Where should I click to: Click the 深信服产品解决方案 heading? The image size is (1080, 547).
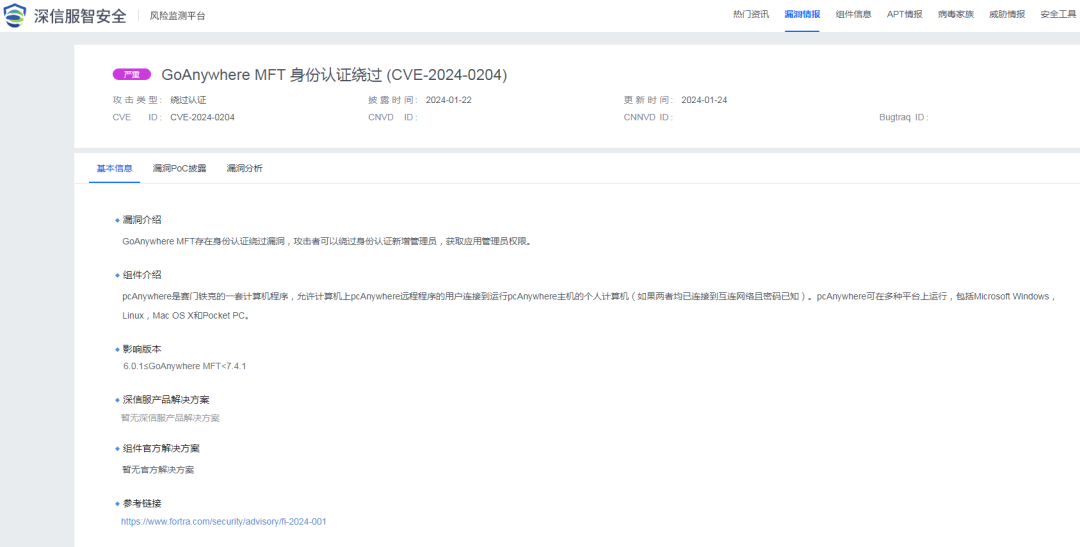click(x=166, y=400)
